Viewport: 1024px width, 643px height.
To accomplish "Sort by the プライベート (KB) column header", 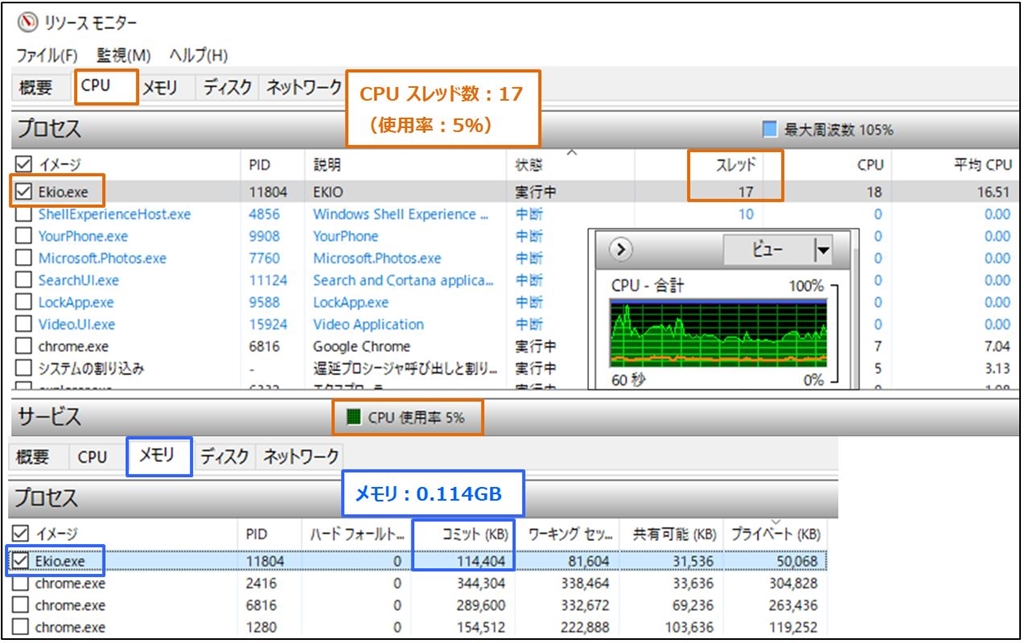I will (x=775, y=534).
